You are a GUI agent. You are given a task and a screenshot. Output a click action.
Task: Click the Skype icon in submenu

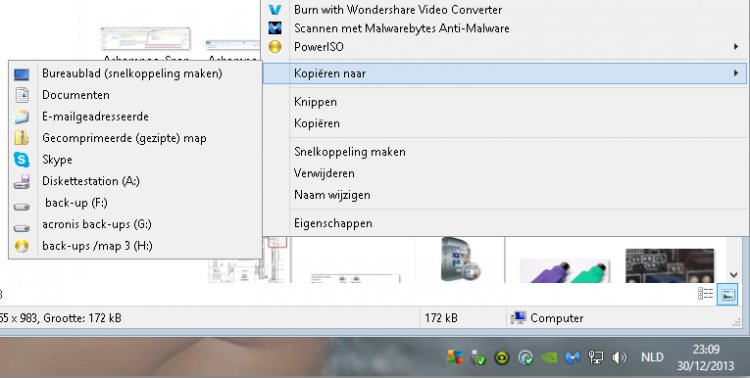pos(22,159)
